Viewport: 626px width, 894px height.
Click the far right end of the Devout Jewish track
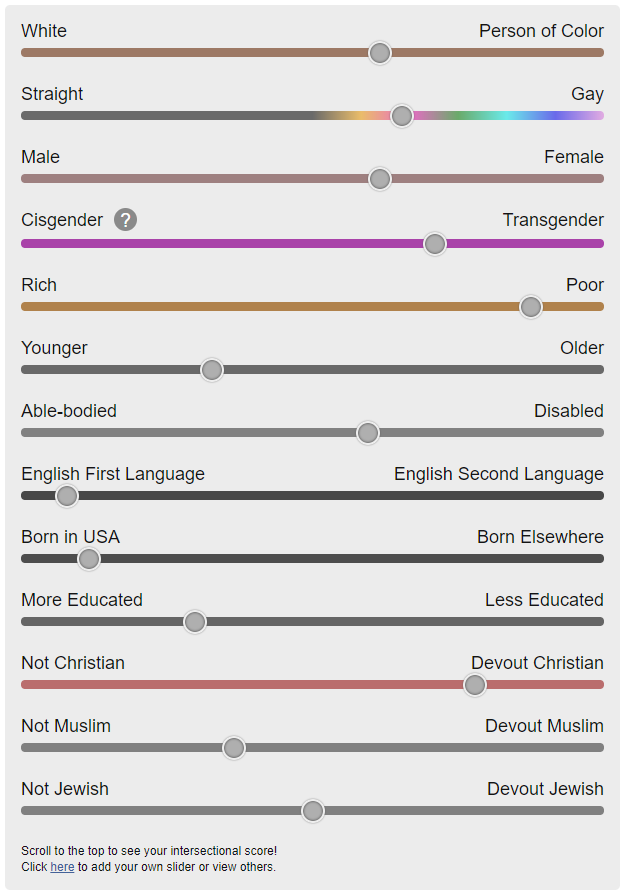(600, 811)
